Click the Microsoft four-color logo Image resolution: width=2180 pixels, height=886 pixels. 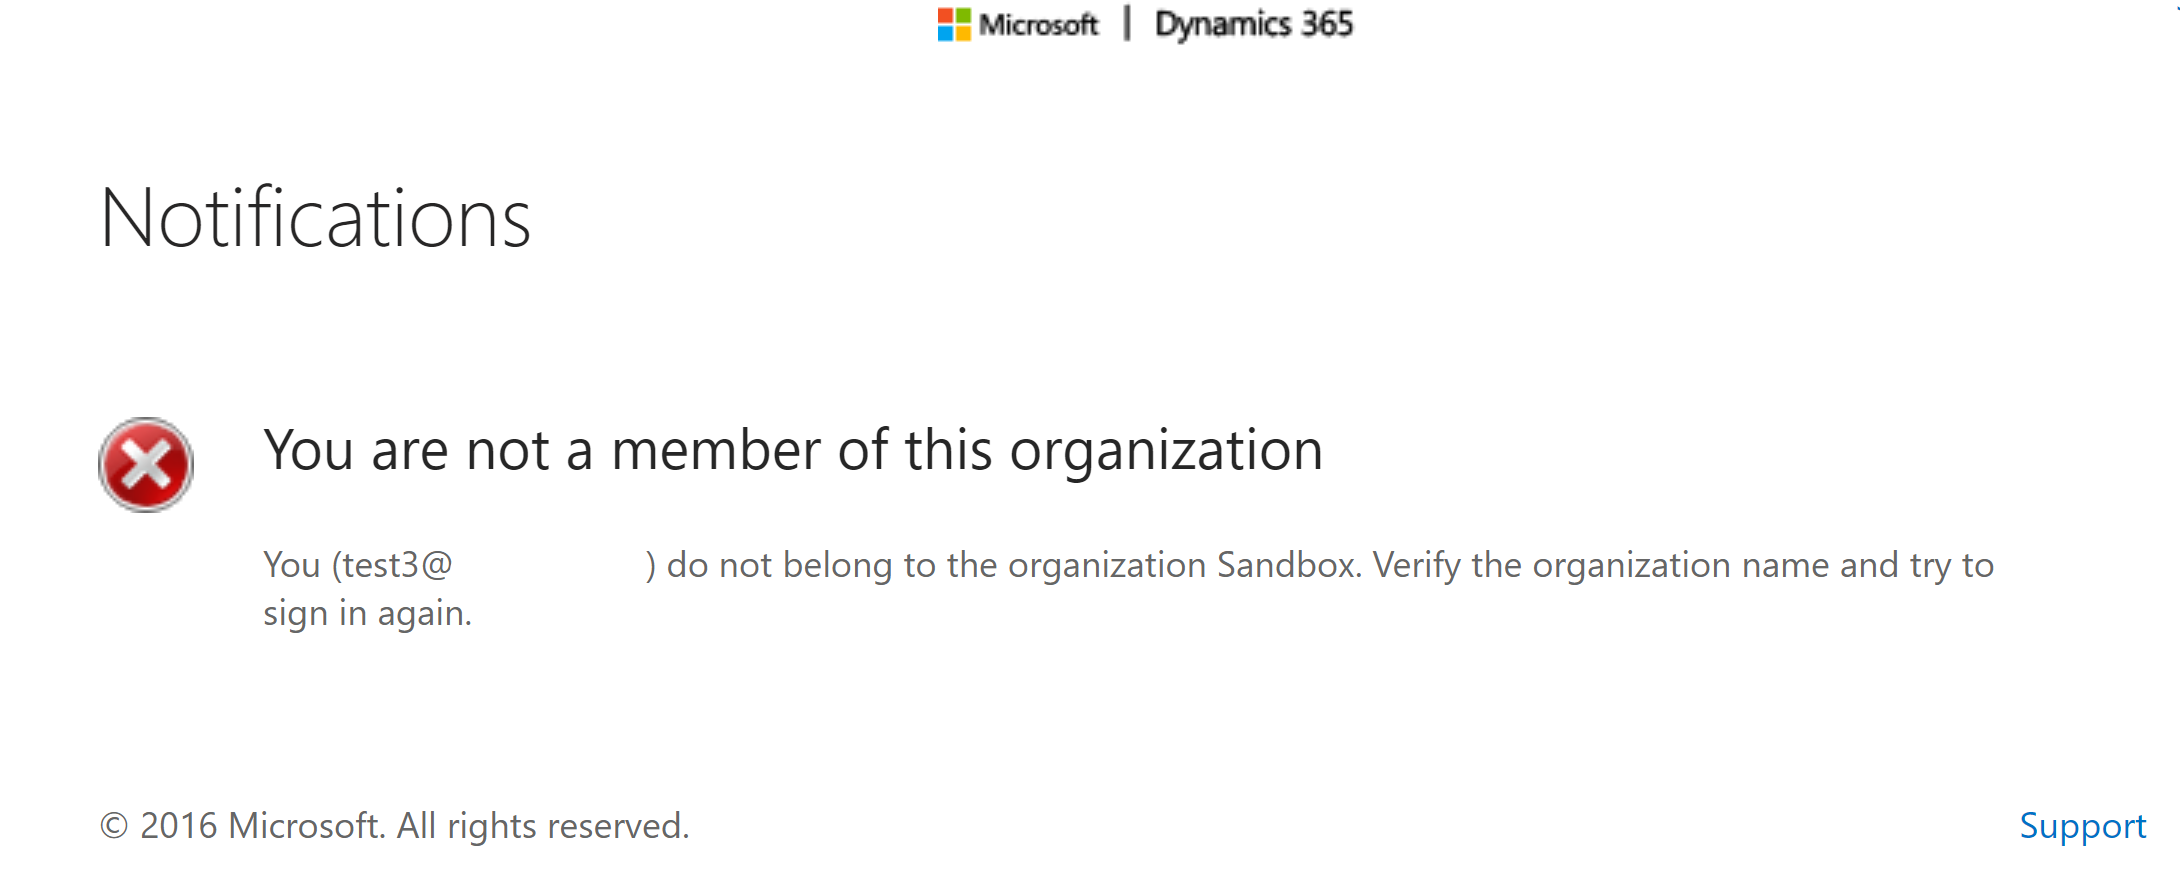(954, 24)
